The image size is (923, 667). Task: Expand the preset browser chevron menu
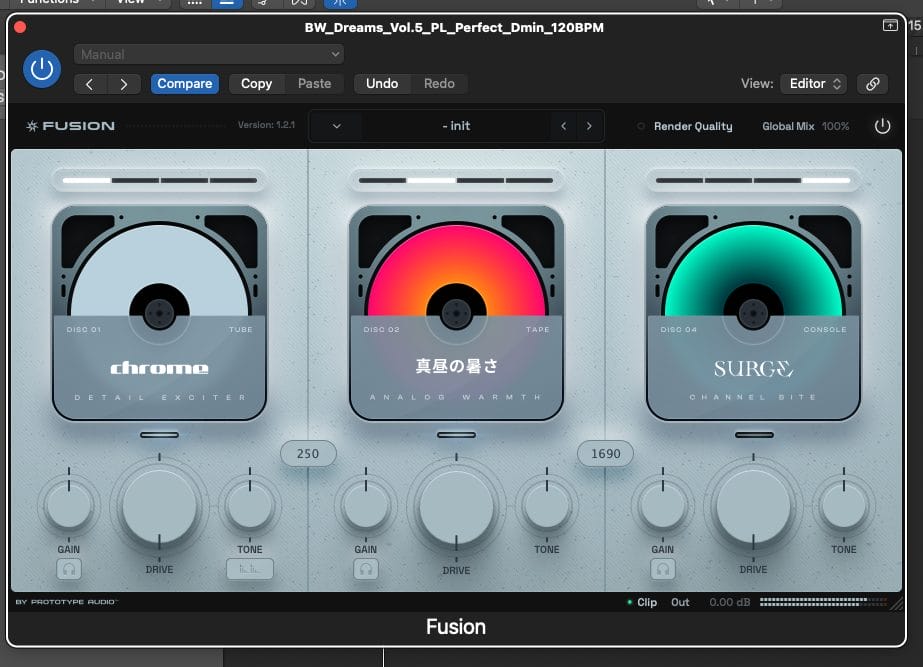(x=336, y=126)
